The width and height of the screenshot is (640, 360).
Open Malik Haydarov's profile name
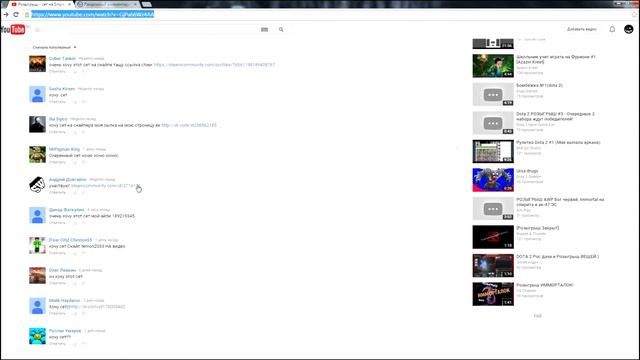pyautogui.click(x=64, y=300)
